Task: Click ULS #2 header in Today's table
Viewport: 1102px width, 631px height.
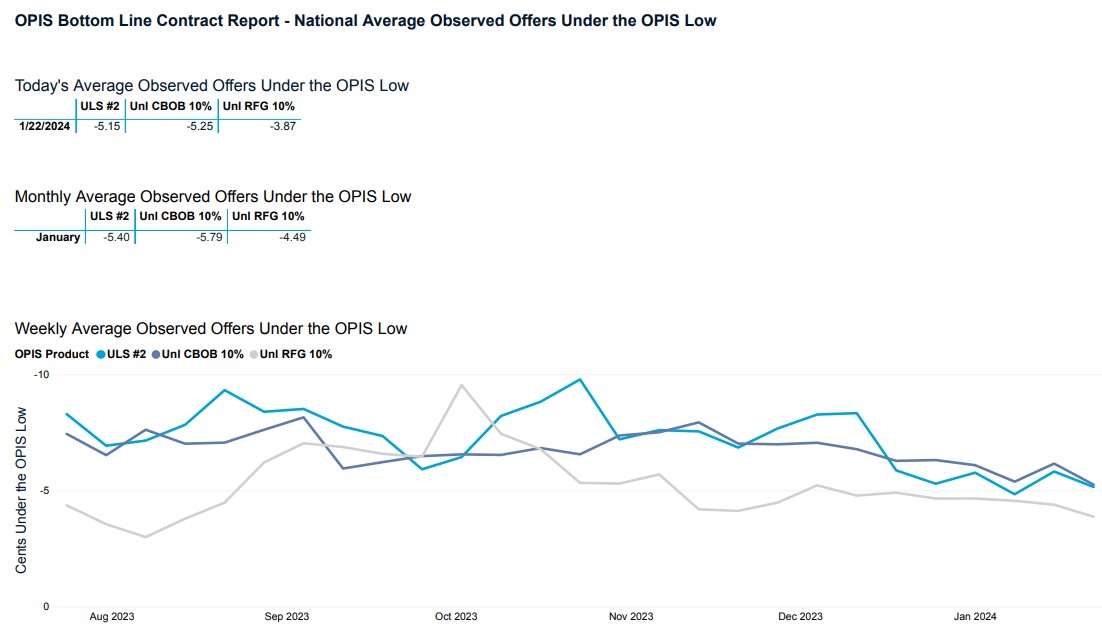Action: [x=100, y=106]
